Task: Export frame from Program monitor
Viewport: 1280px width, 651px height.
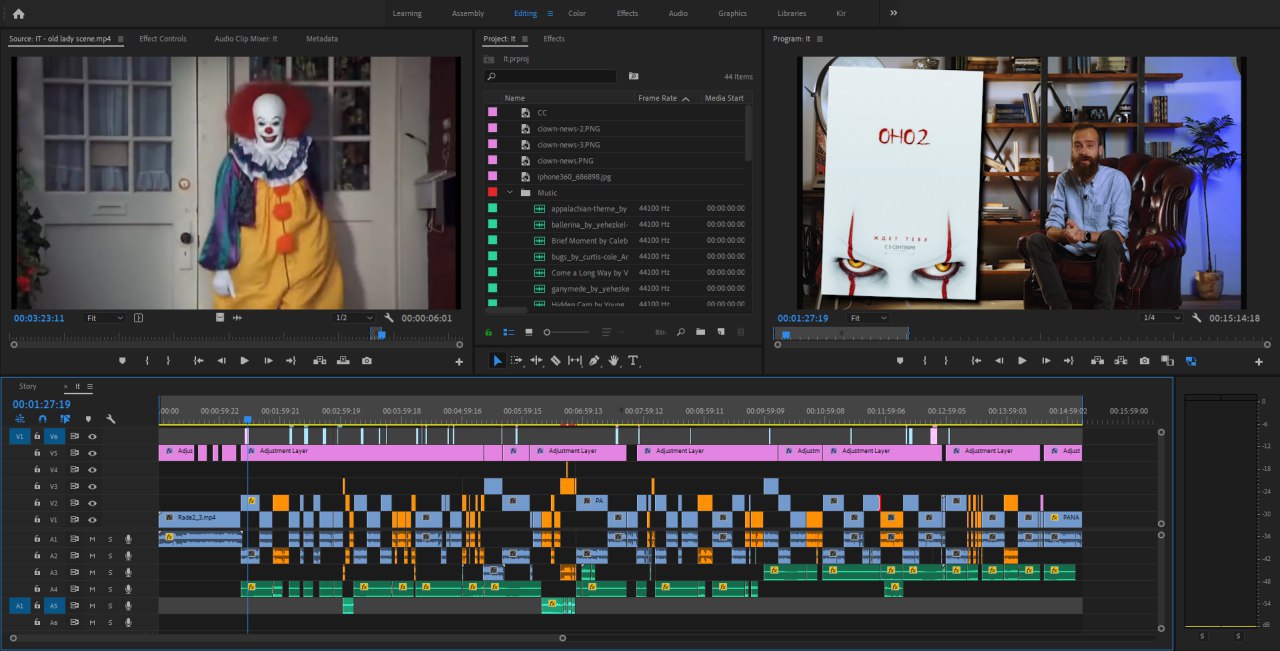Action: pos(1145,360)
